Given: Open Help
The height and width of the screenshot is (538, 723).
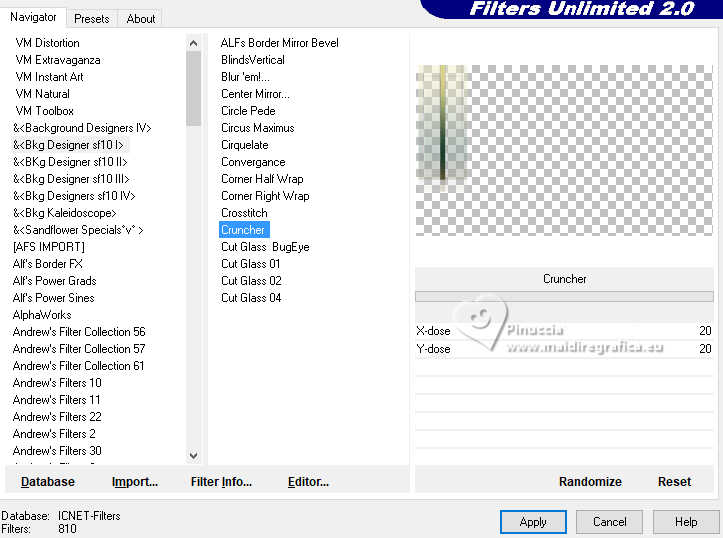Looking at the screenshot, I should [686, 522].
